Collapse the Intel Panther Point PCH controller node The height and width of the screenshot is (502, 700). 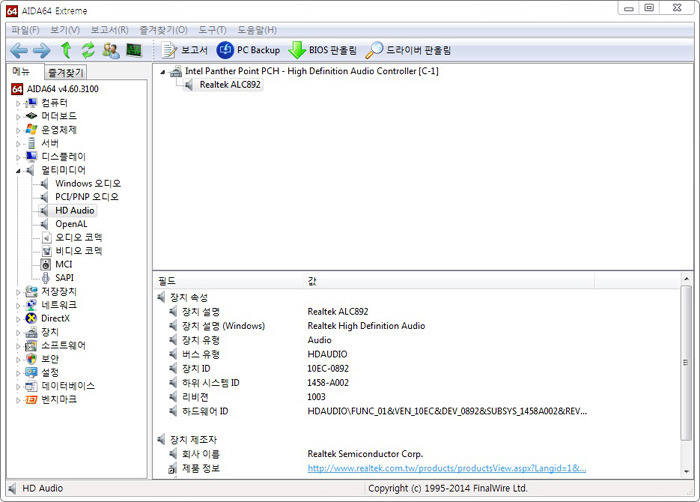coord(162,71)
